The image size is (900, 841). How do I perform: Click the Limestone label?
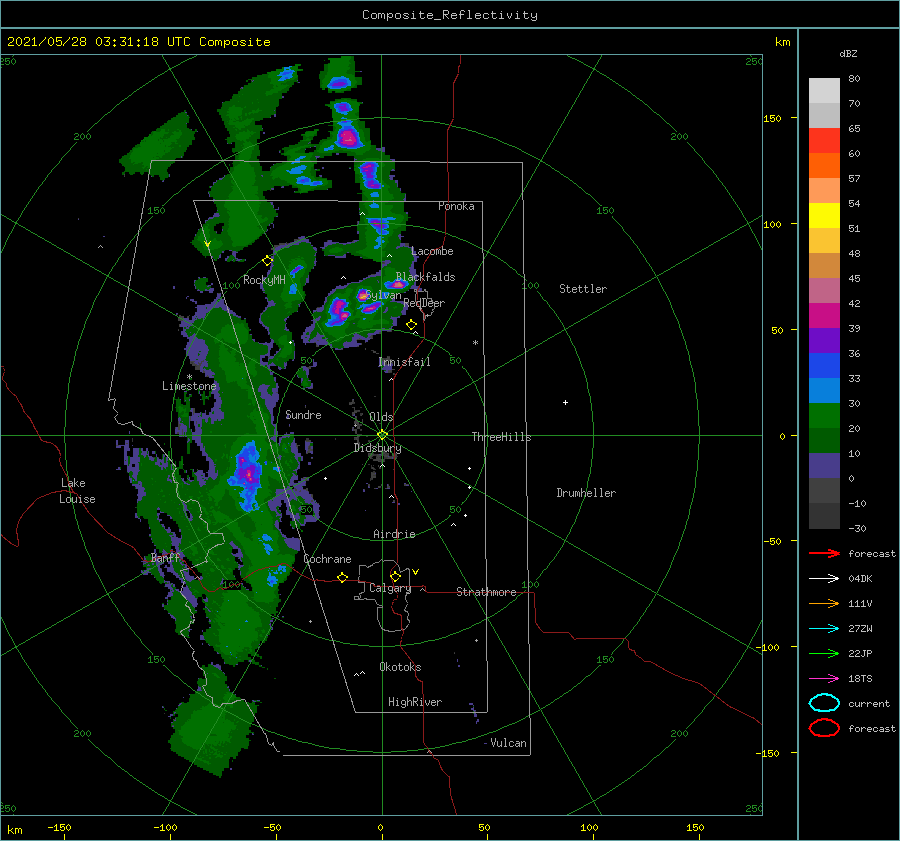(189, 386)
